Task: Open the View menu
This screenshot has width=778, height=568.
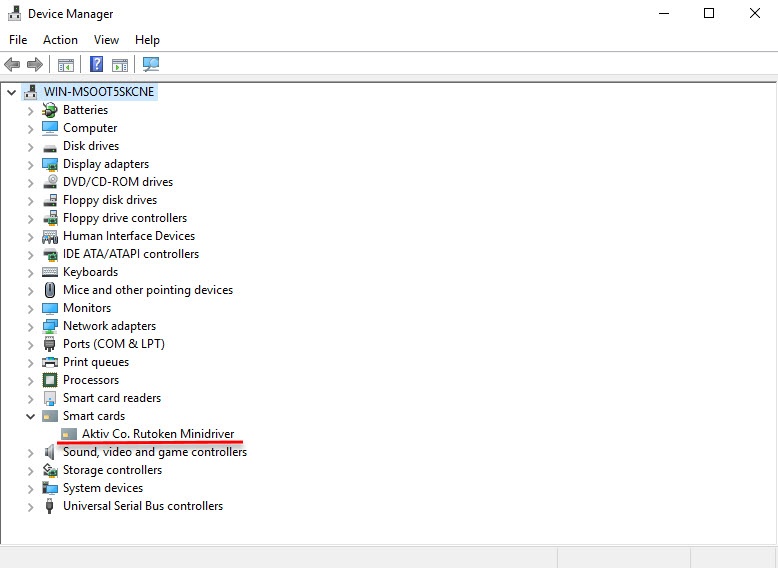Action: click(107, 40)
